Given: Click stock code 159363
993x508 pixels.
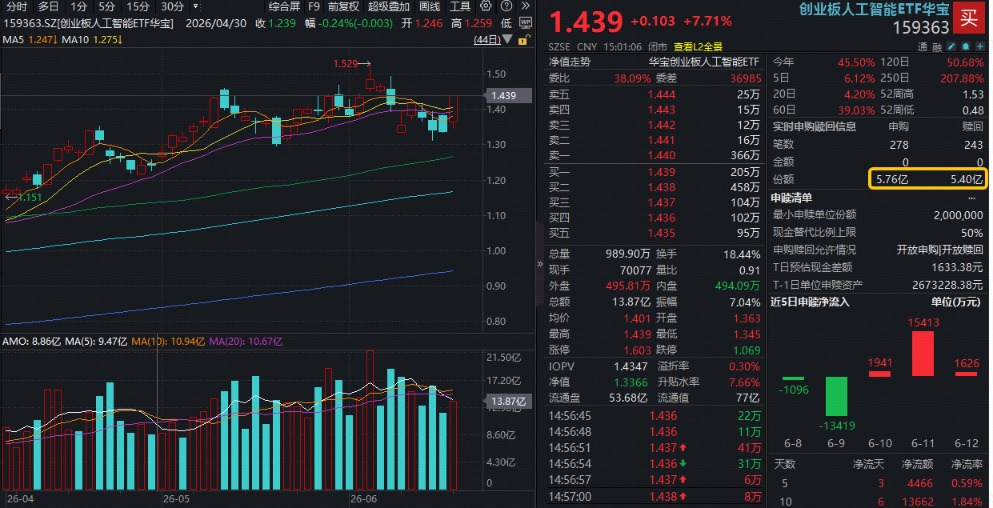Looking at the screenshot, I should [921, 28].
